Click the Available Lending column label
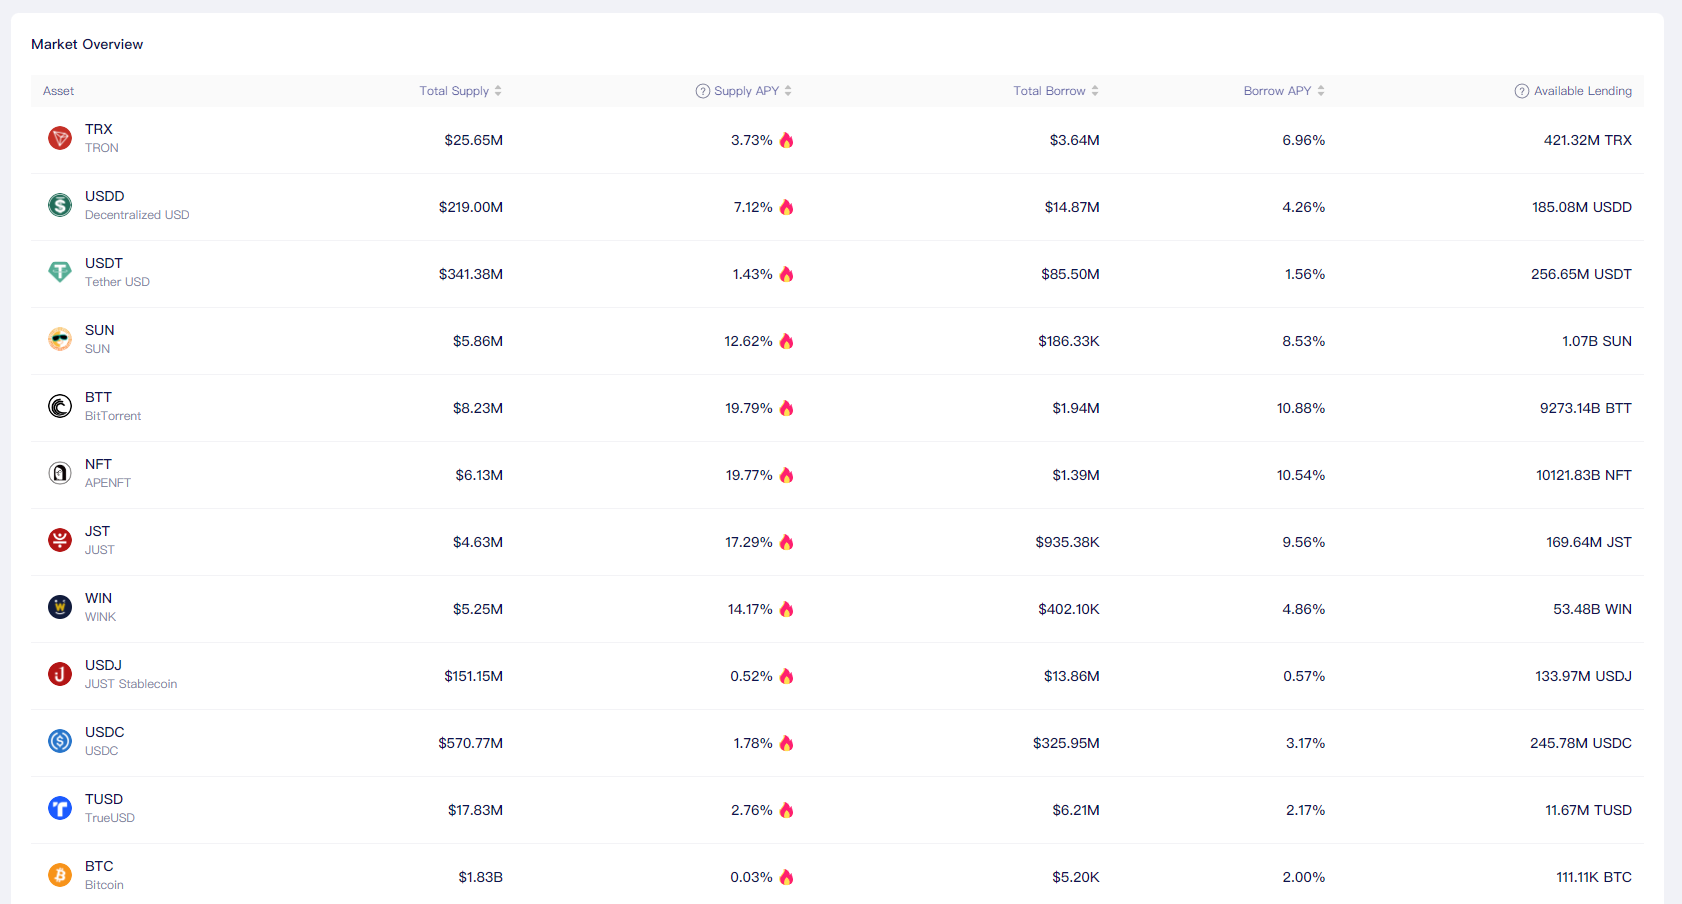Screen dimensions: 1682x904 pyautogui.click(x=1583, y=91)
